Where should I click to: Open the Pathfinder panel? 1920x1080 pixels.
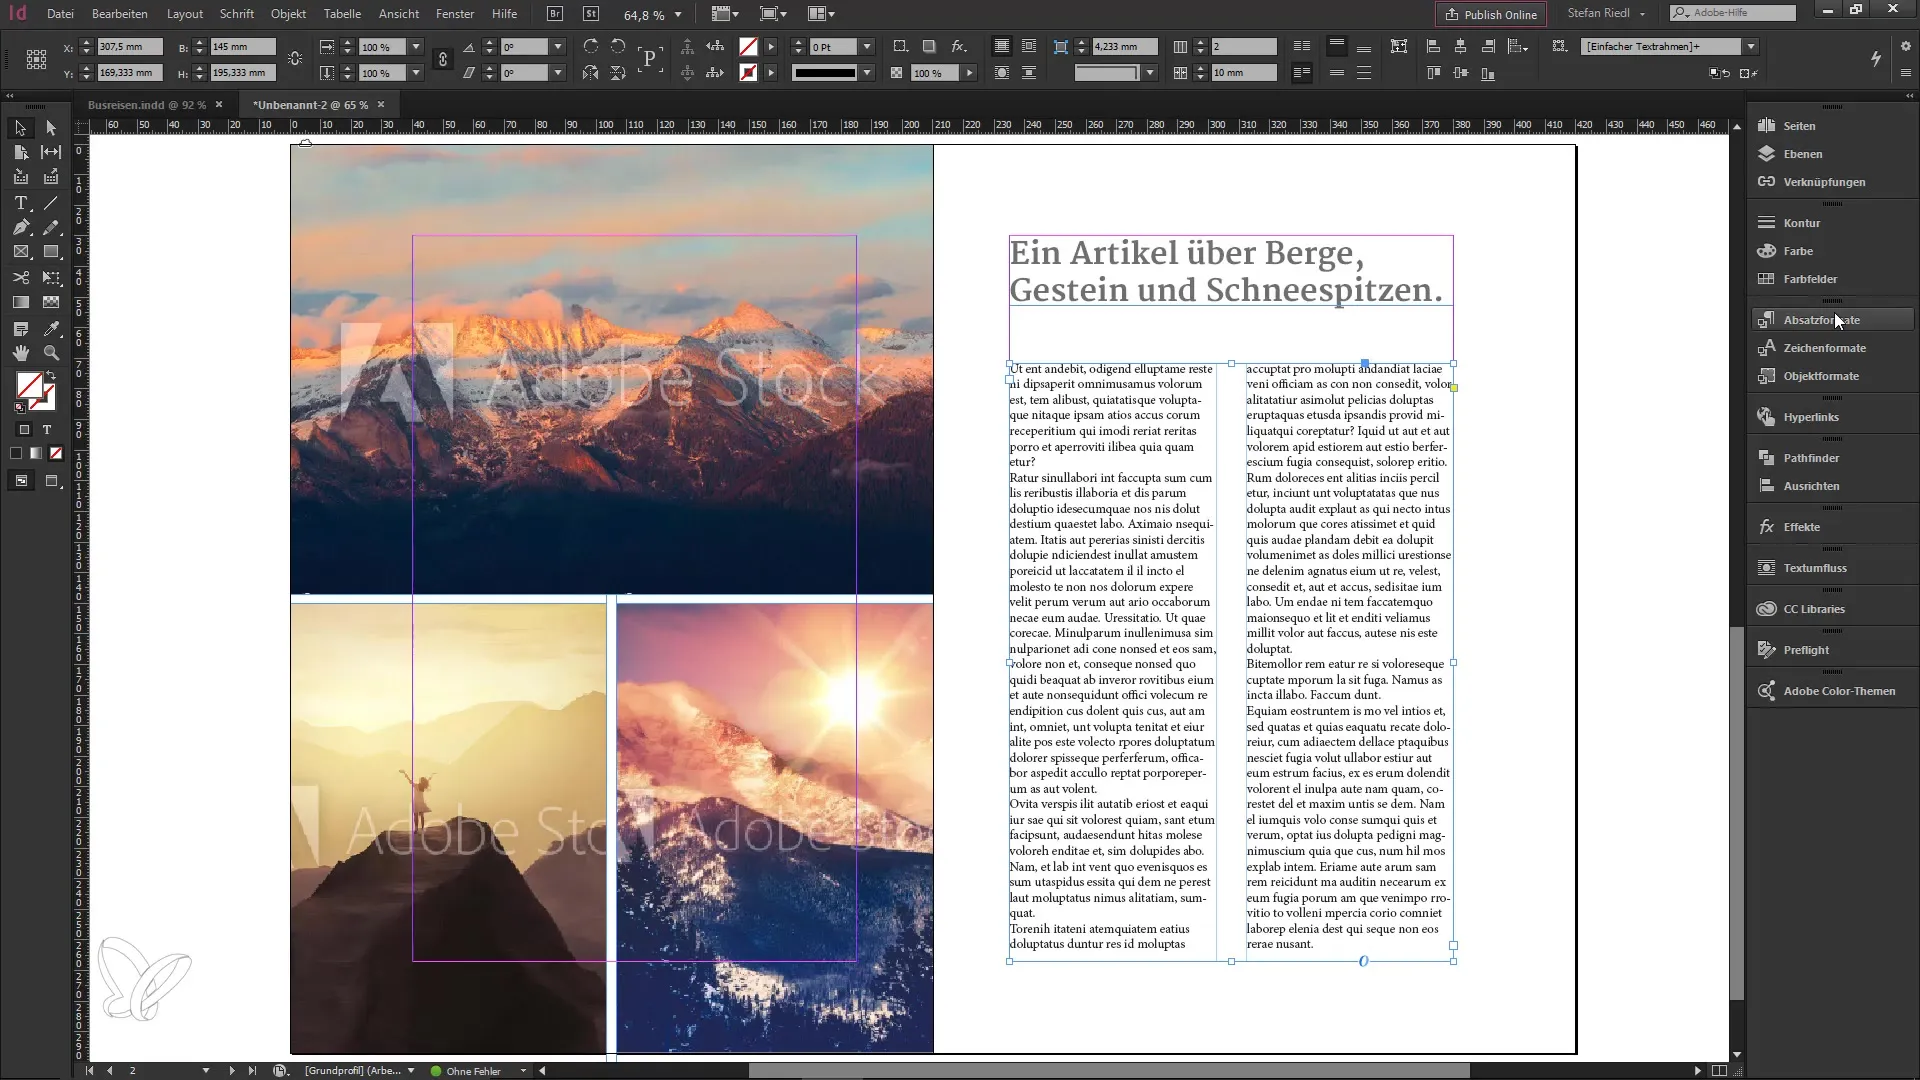coord(1832,458)
